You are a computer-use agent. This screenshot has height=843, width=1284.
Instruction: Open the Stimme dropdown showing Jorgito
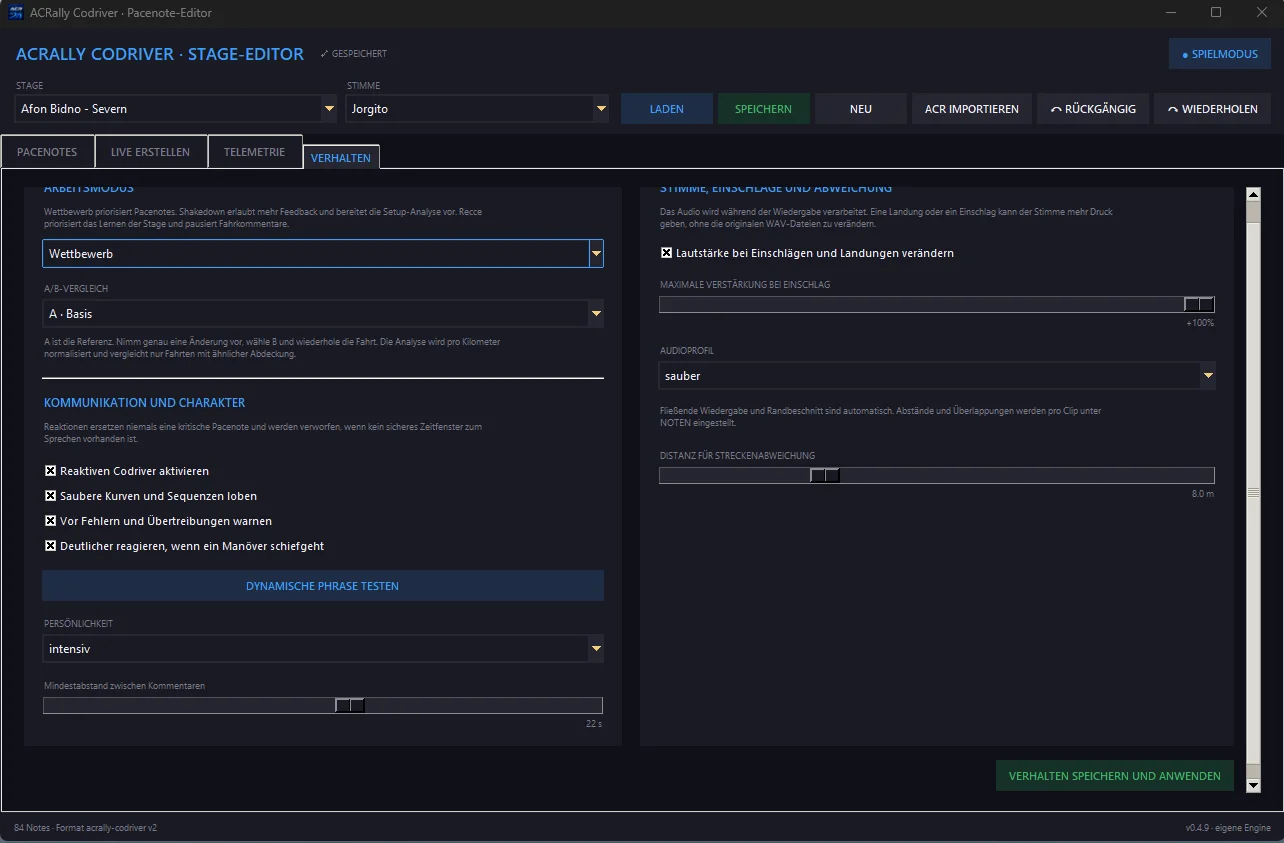coord(477,109)
